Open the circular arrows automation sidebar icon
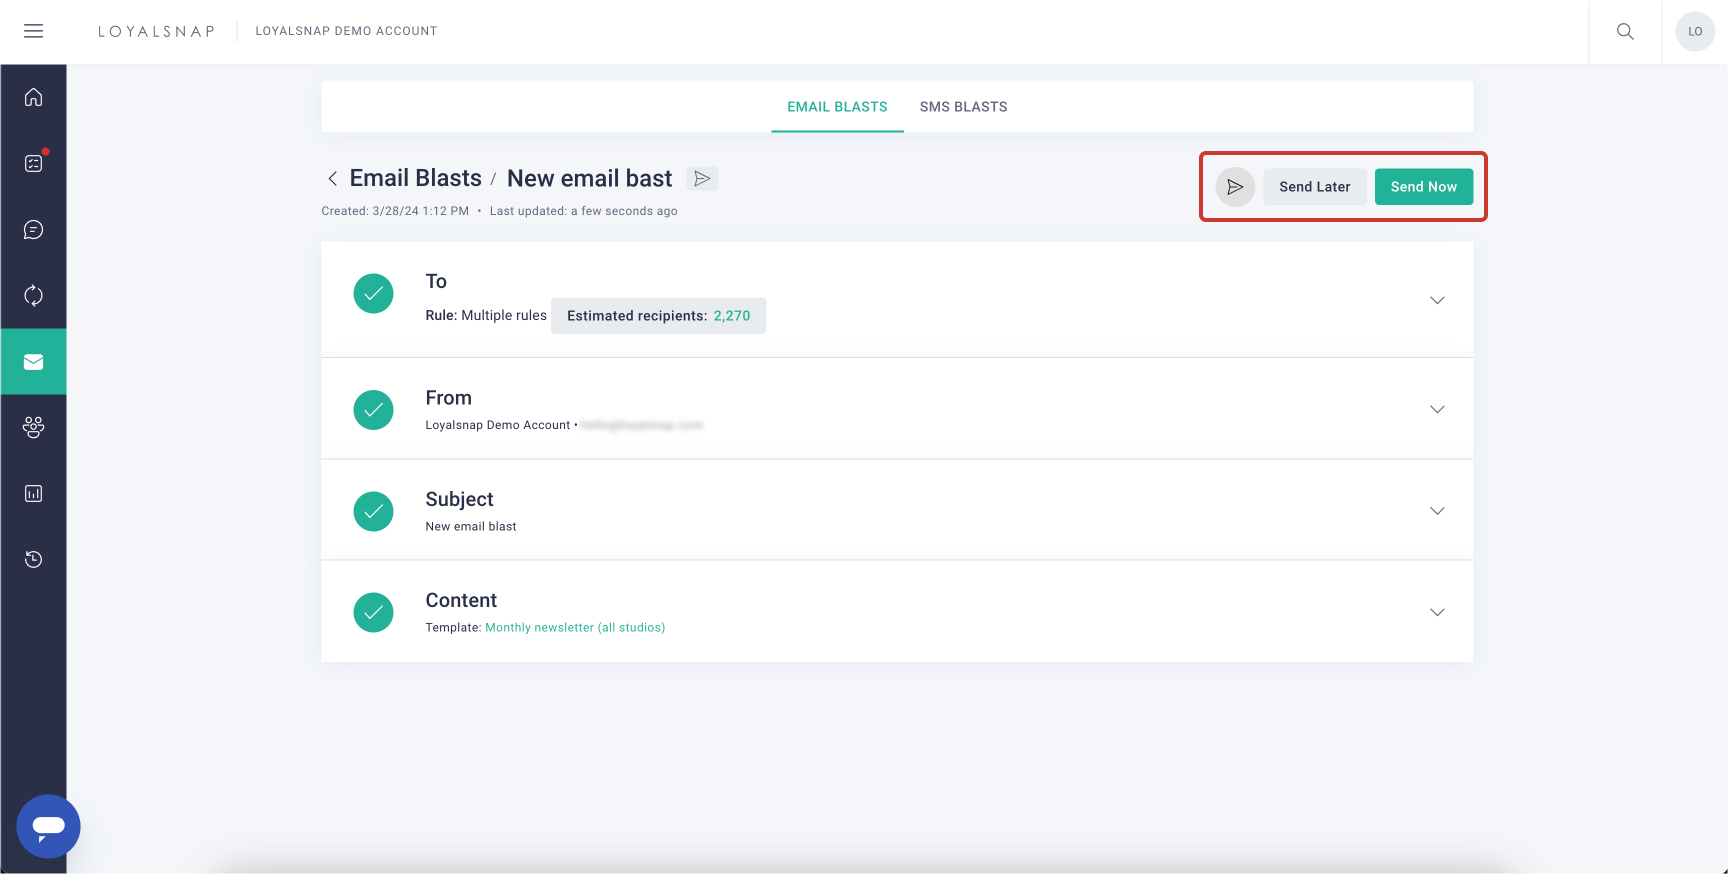1728x874 pixels. pos(33,295)
